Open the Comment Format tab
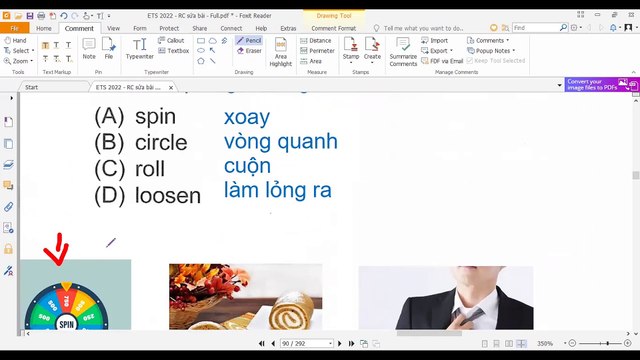 (333, 28)
